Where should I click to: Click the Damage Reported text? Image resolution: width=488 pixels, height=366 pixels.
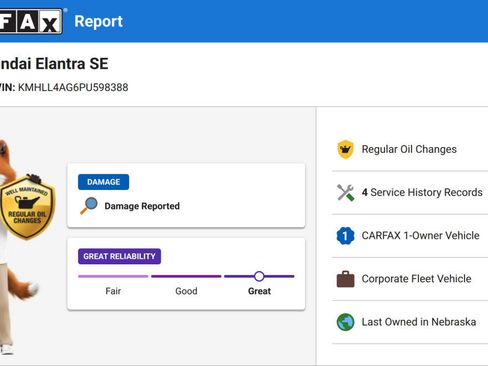tap(142, 206)
